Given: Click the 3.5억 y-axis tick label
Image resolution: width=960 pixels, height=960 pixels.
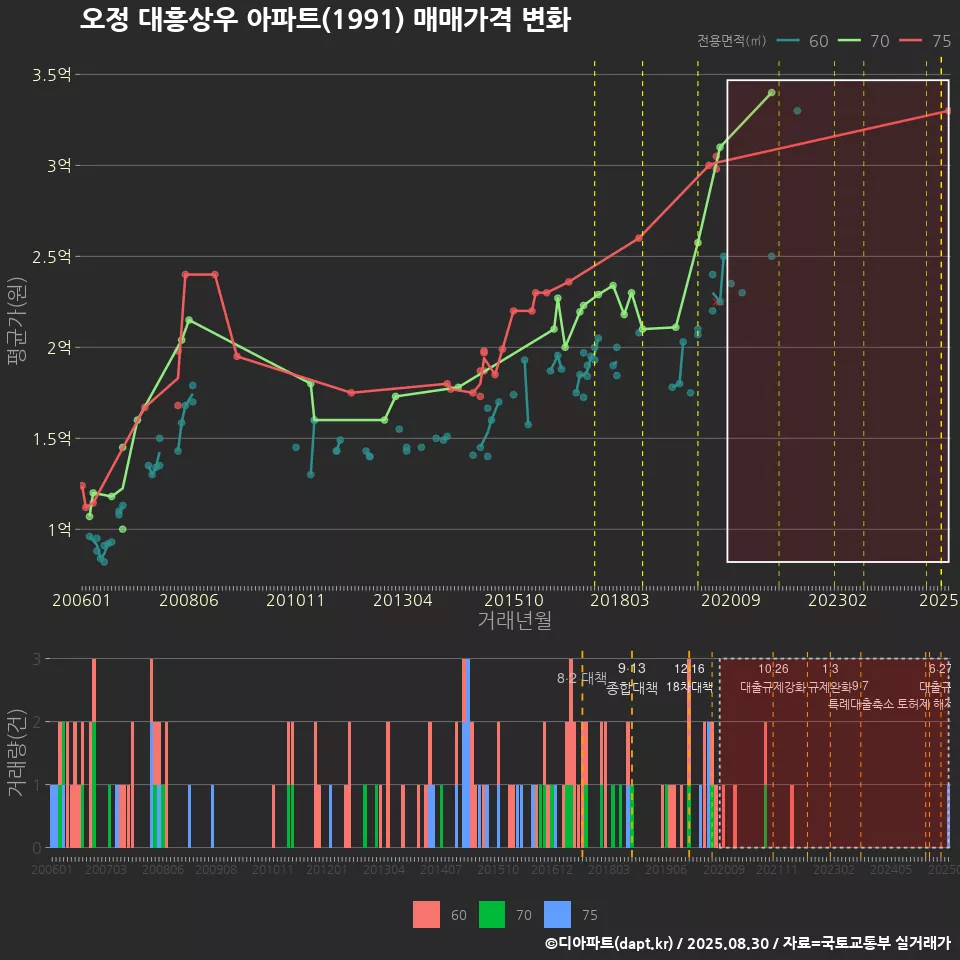Looking at the screenshot, I should pyautogui.click(x=51, y=75).
